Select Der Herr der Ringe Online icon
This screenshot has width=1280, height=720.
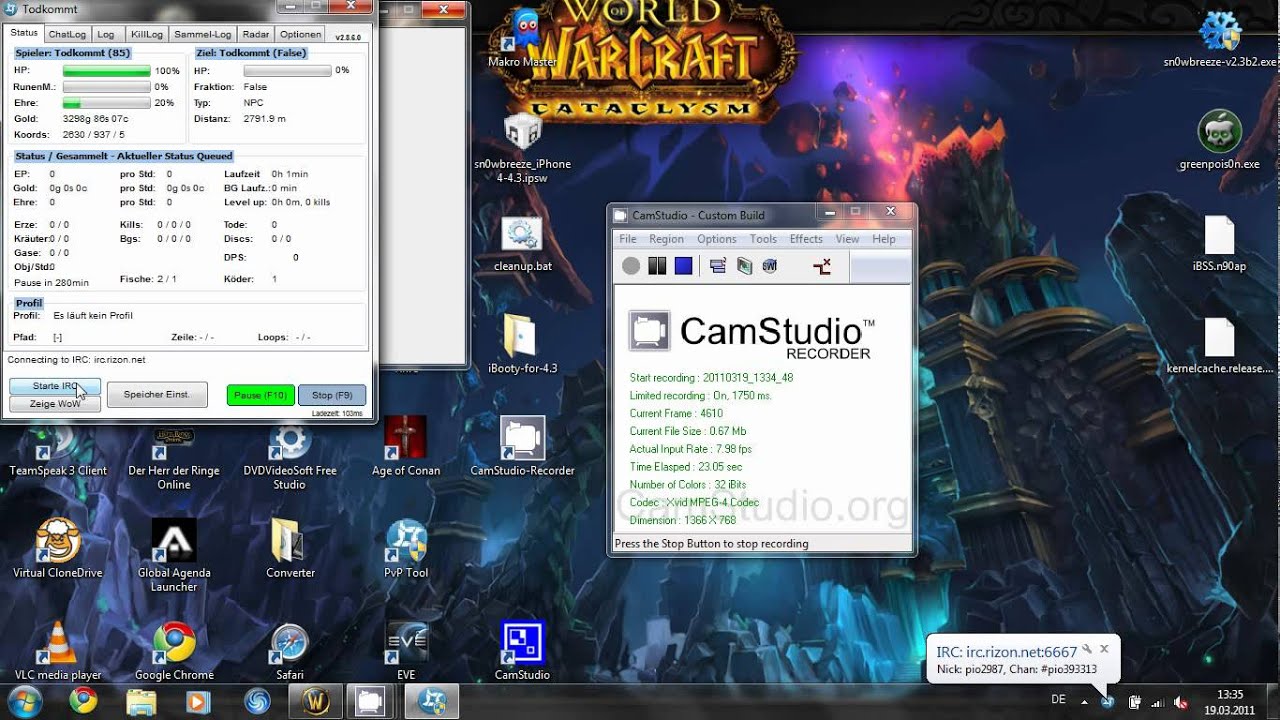[174, 455]
